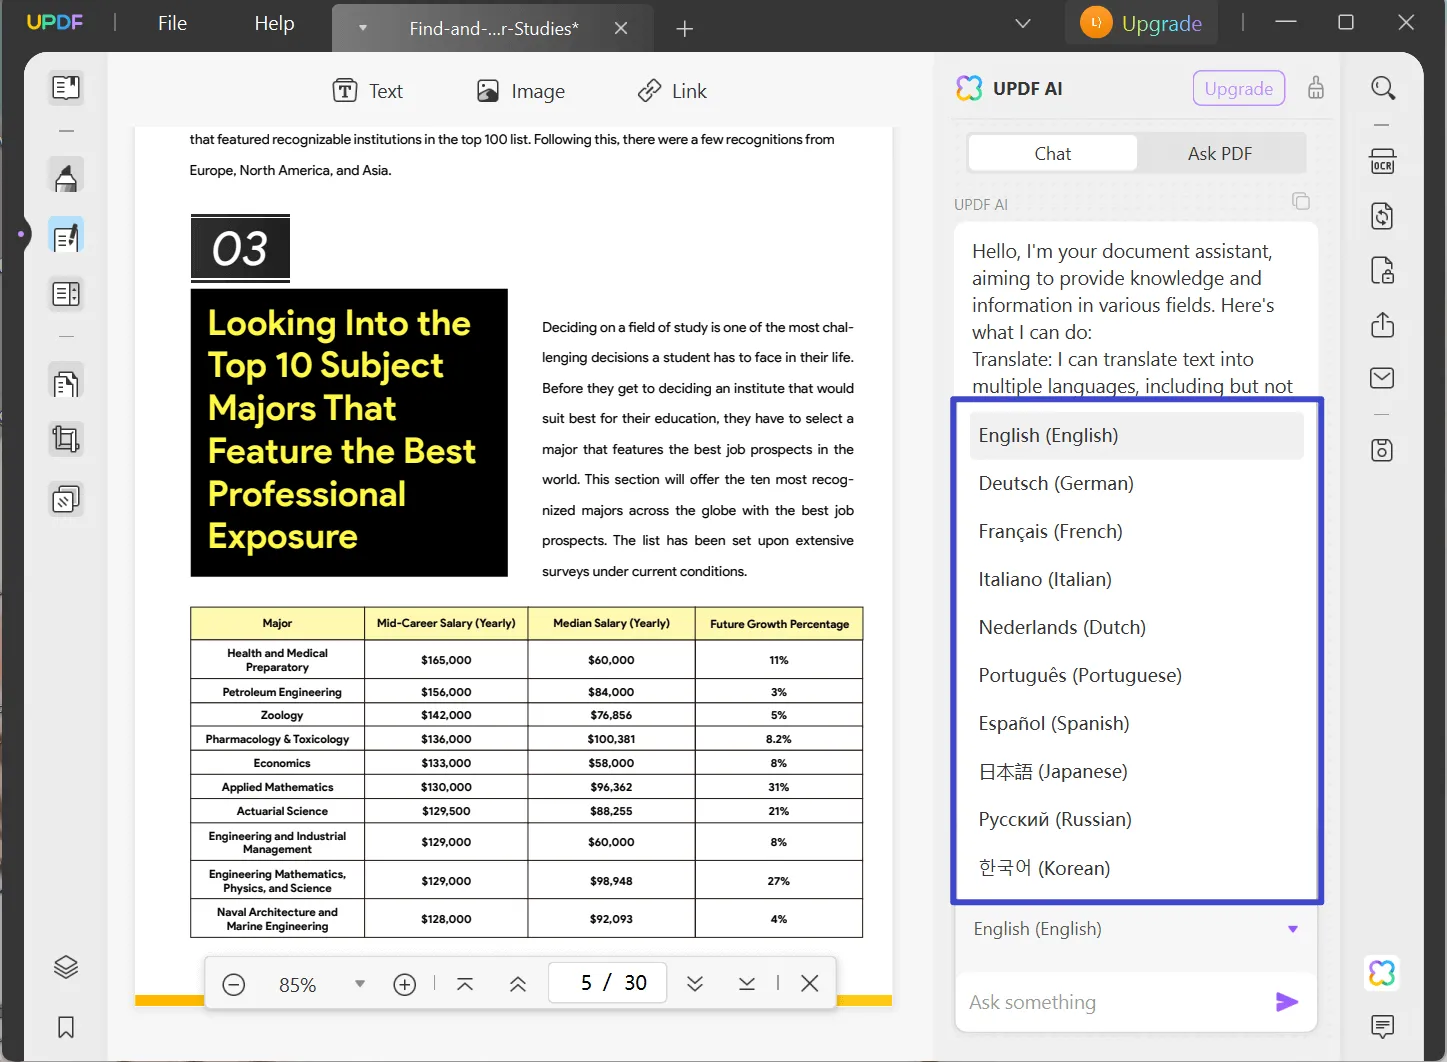Click the Ask something input field
Viewport: 1447px width, 1062px height.
[1110, 1002]
